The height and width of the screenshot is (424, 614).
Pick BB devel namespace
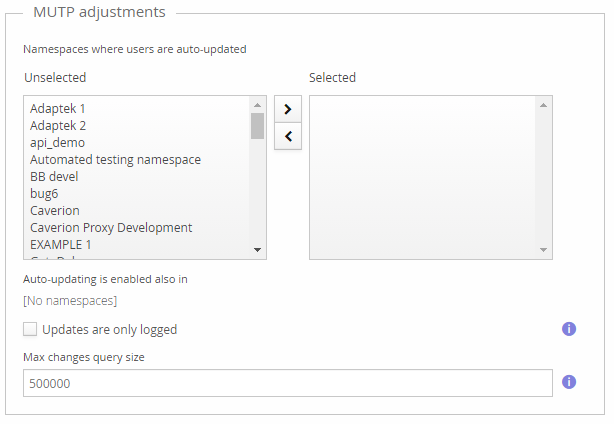pos(54,176)
